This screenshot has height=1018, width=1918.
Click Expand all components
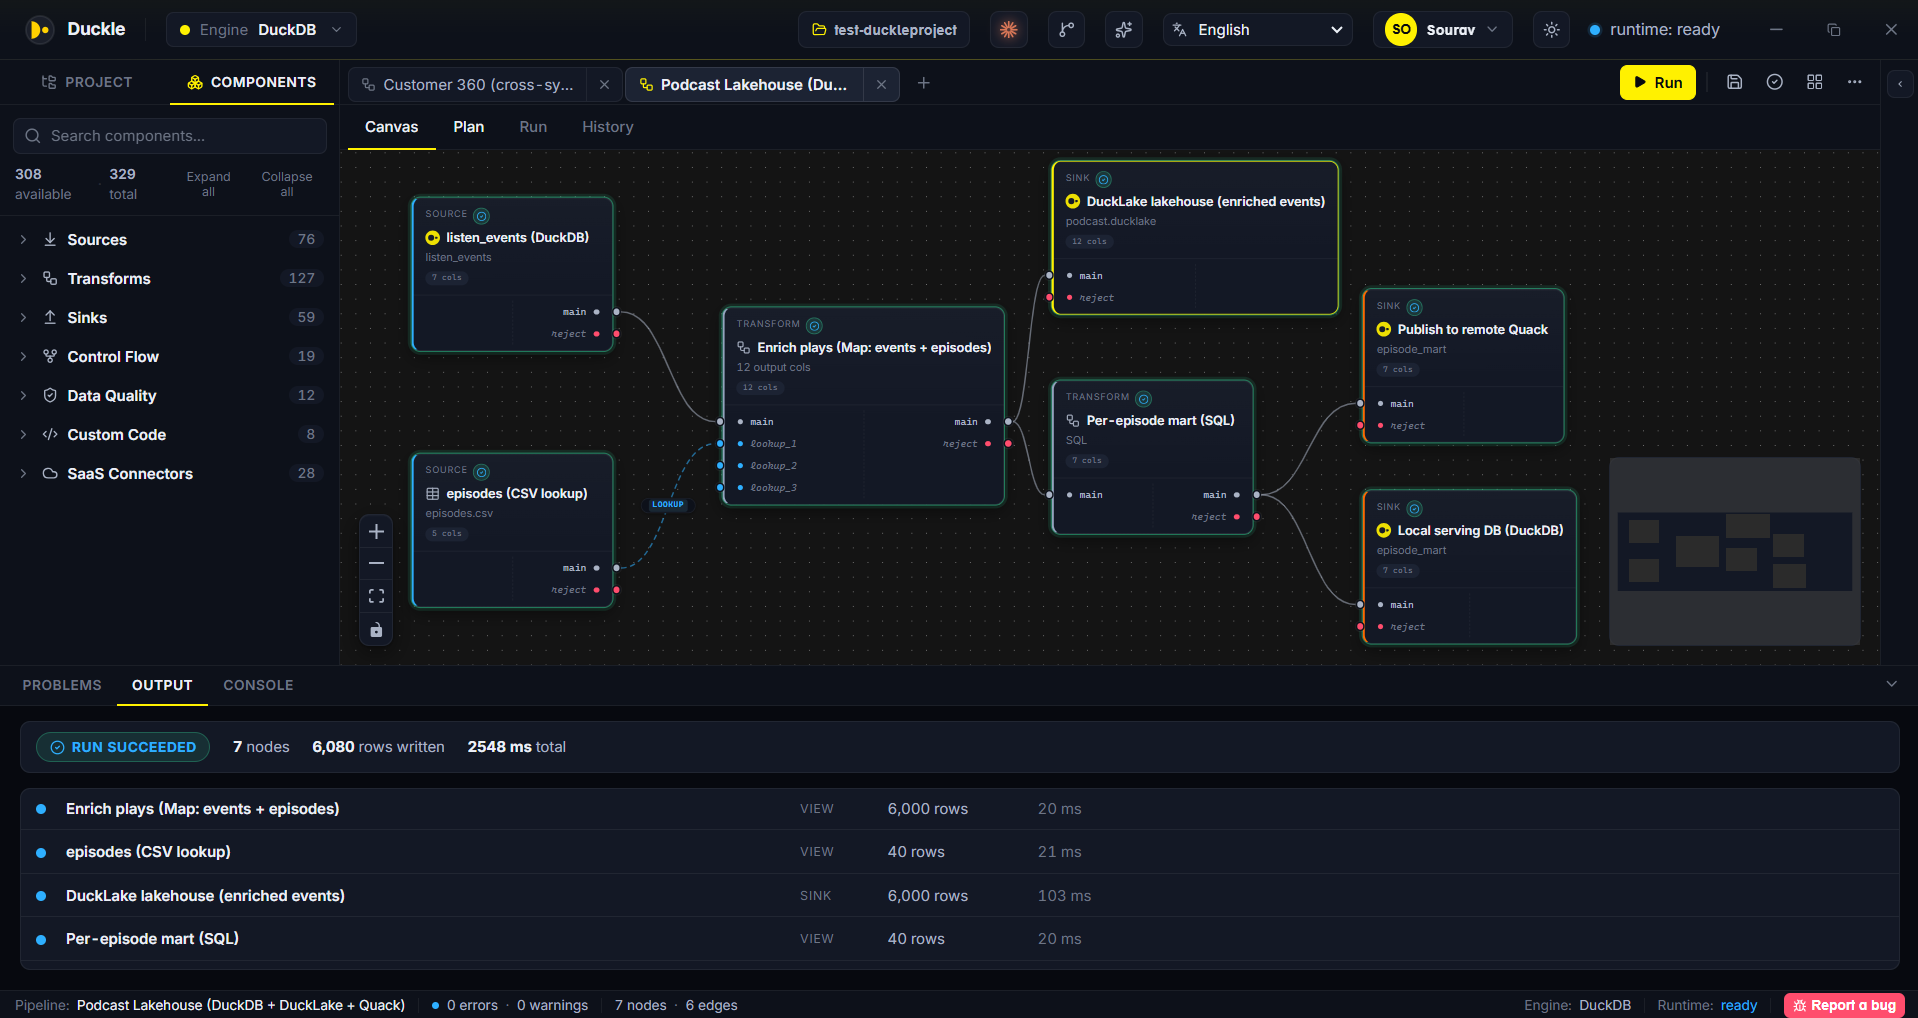tap(208, 184)
